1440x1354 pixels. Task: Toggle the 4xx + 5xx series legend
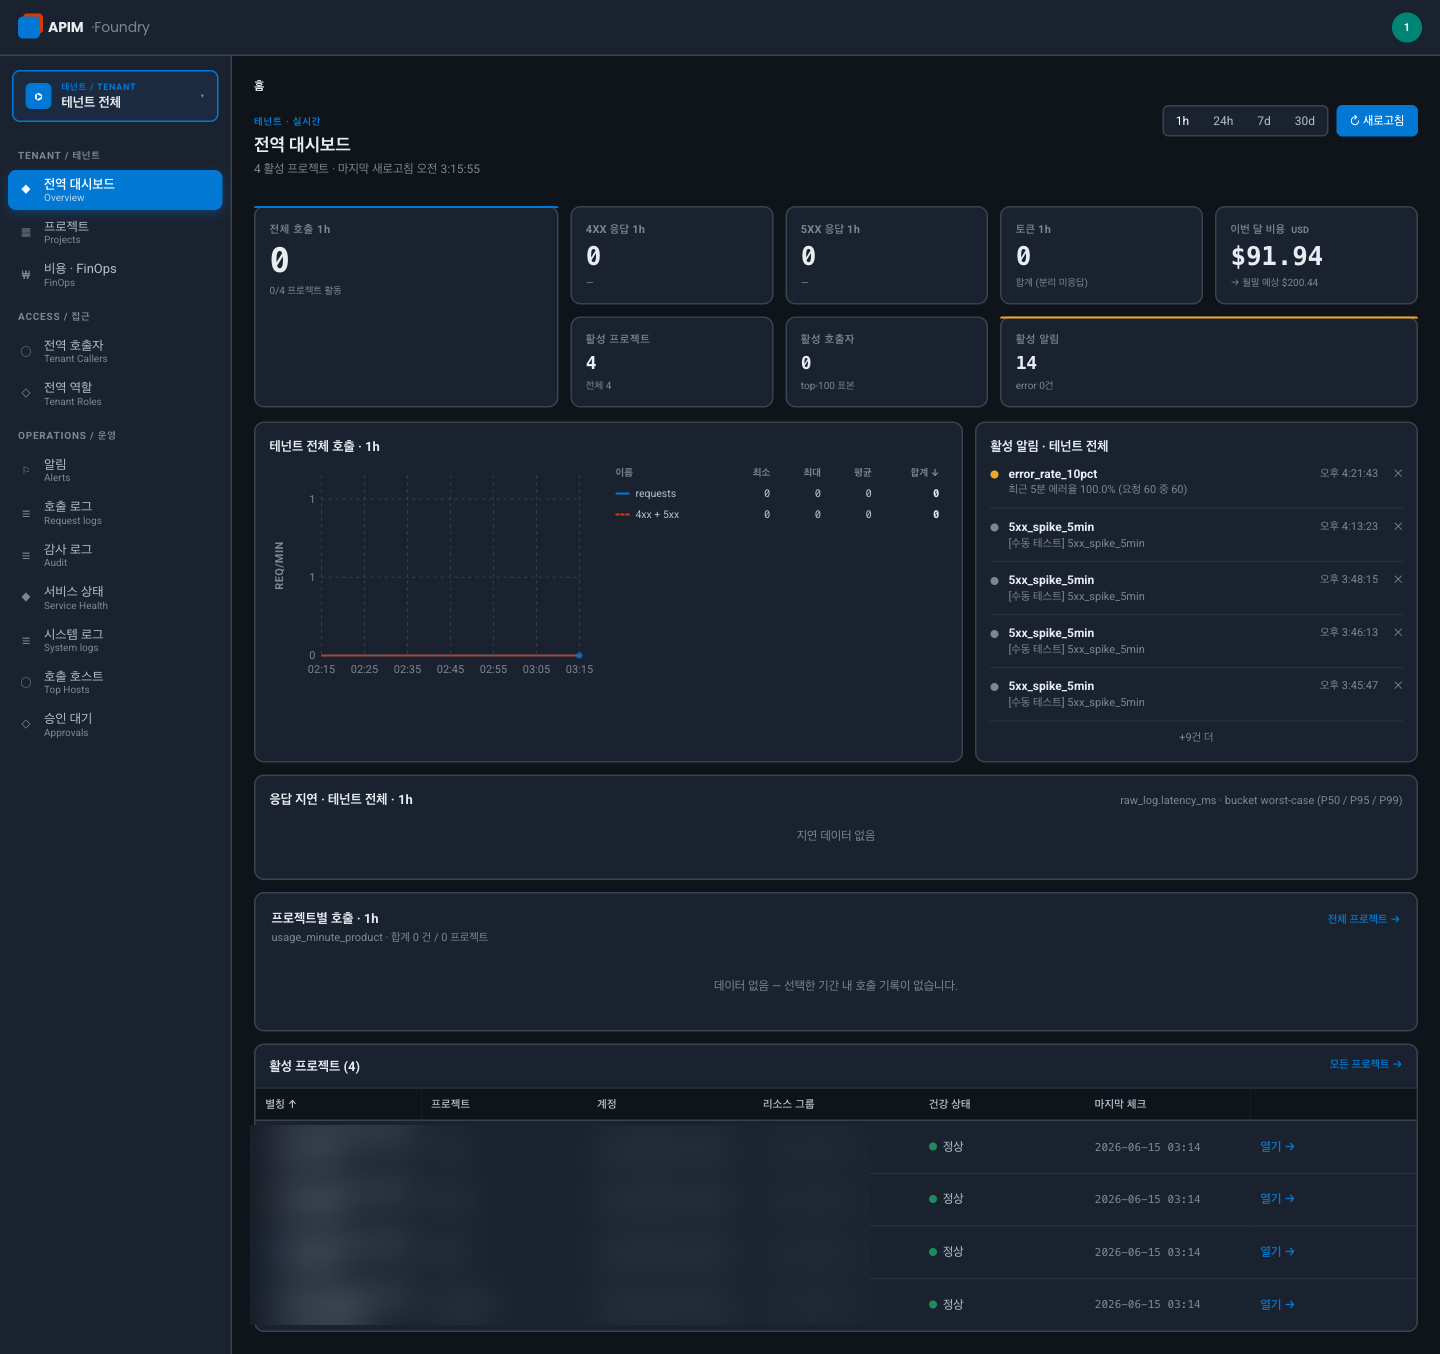(647, 515)
